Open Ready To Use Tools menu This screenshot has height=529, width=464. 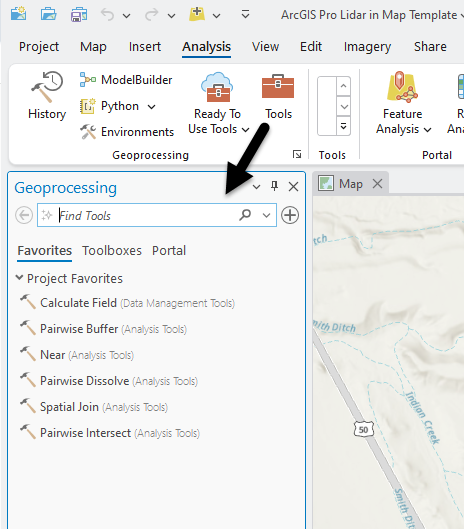[218, 103]
